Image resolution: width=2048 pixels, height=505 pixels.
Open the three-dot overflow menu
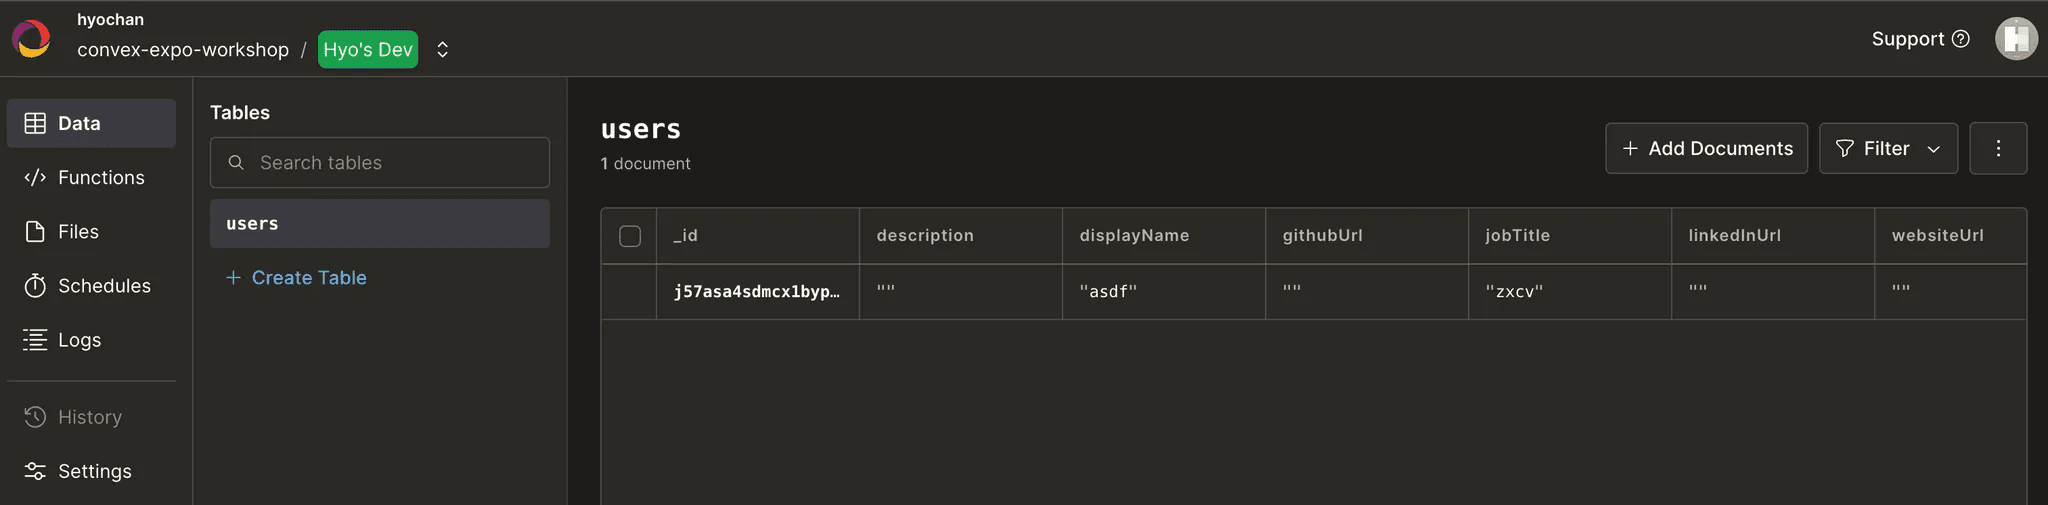pyautogui.click(x=1997, y=148)
